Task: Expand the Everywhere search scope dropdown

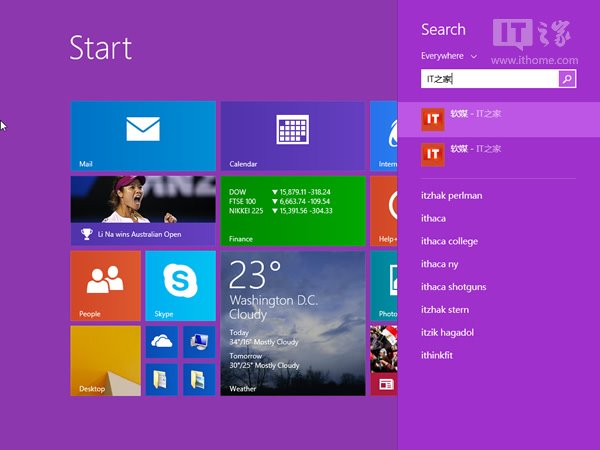Action: pos(449,56)
